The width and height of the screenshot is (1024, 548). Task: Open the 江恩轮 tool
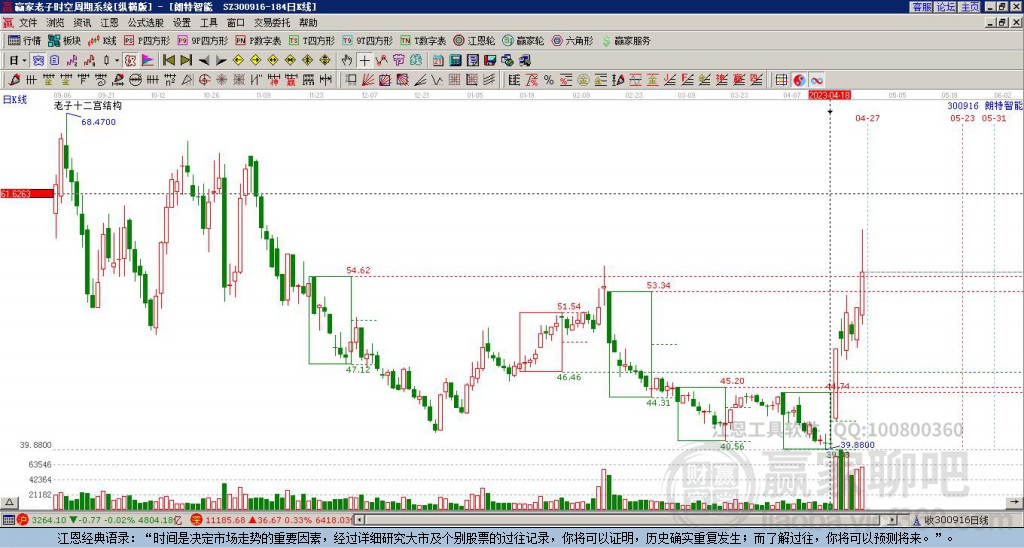pos(473,40)
